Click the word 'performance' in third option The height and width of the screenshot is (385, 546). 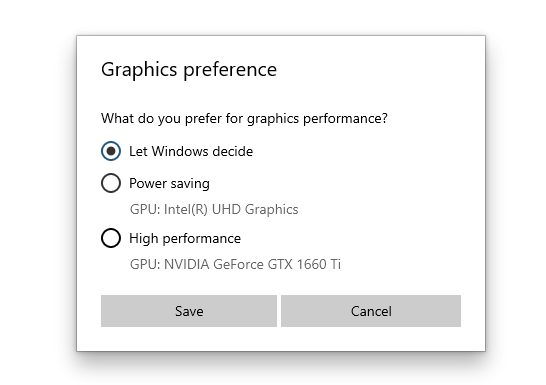[x=202, y=239]
